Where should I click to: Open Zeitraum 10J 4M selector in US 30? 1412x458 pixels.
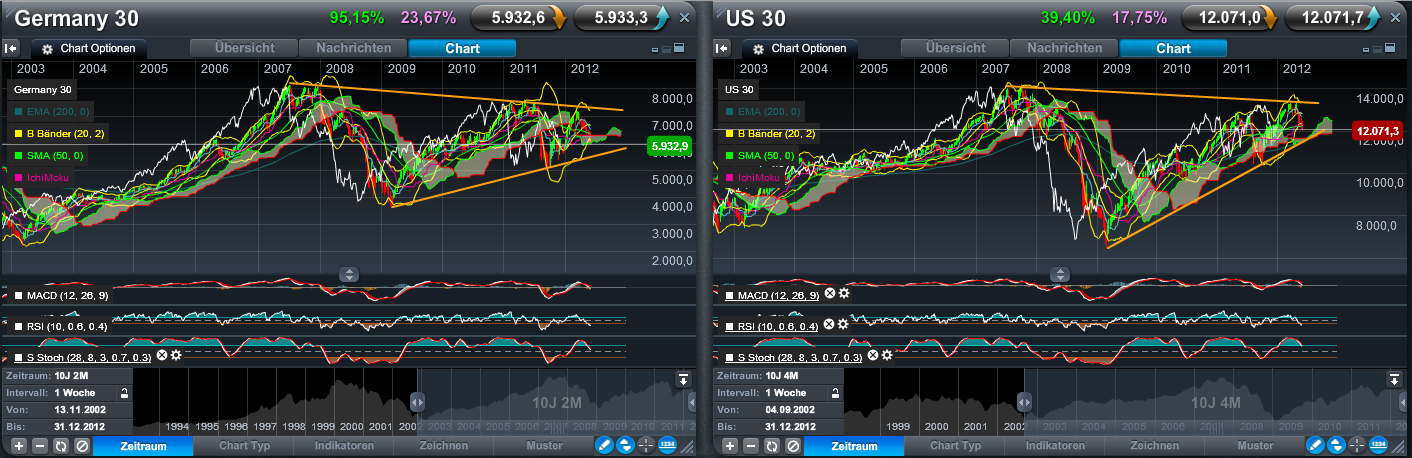click(x=777, y=376)
